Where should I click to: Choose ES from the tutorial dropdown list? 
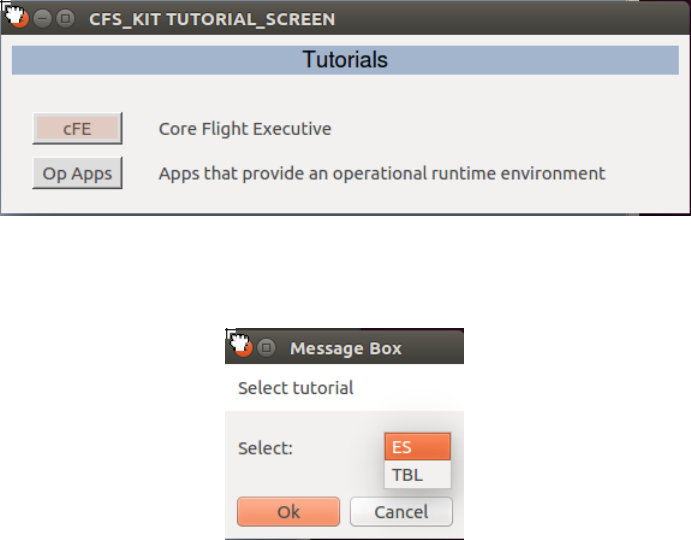click(417, 447)
